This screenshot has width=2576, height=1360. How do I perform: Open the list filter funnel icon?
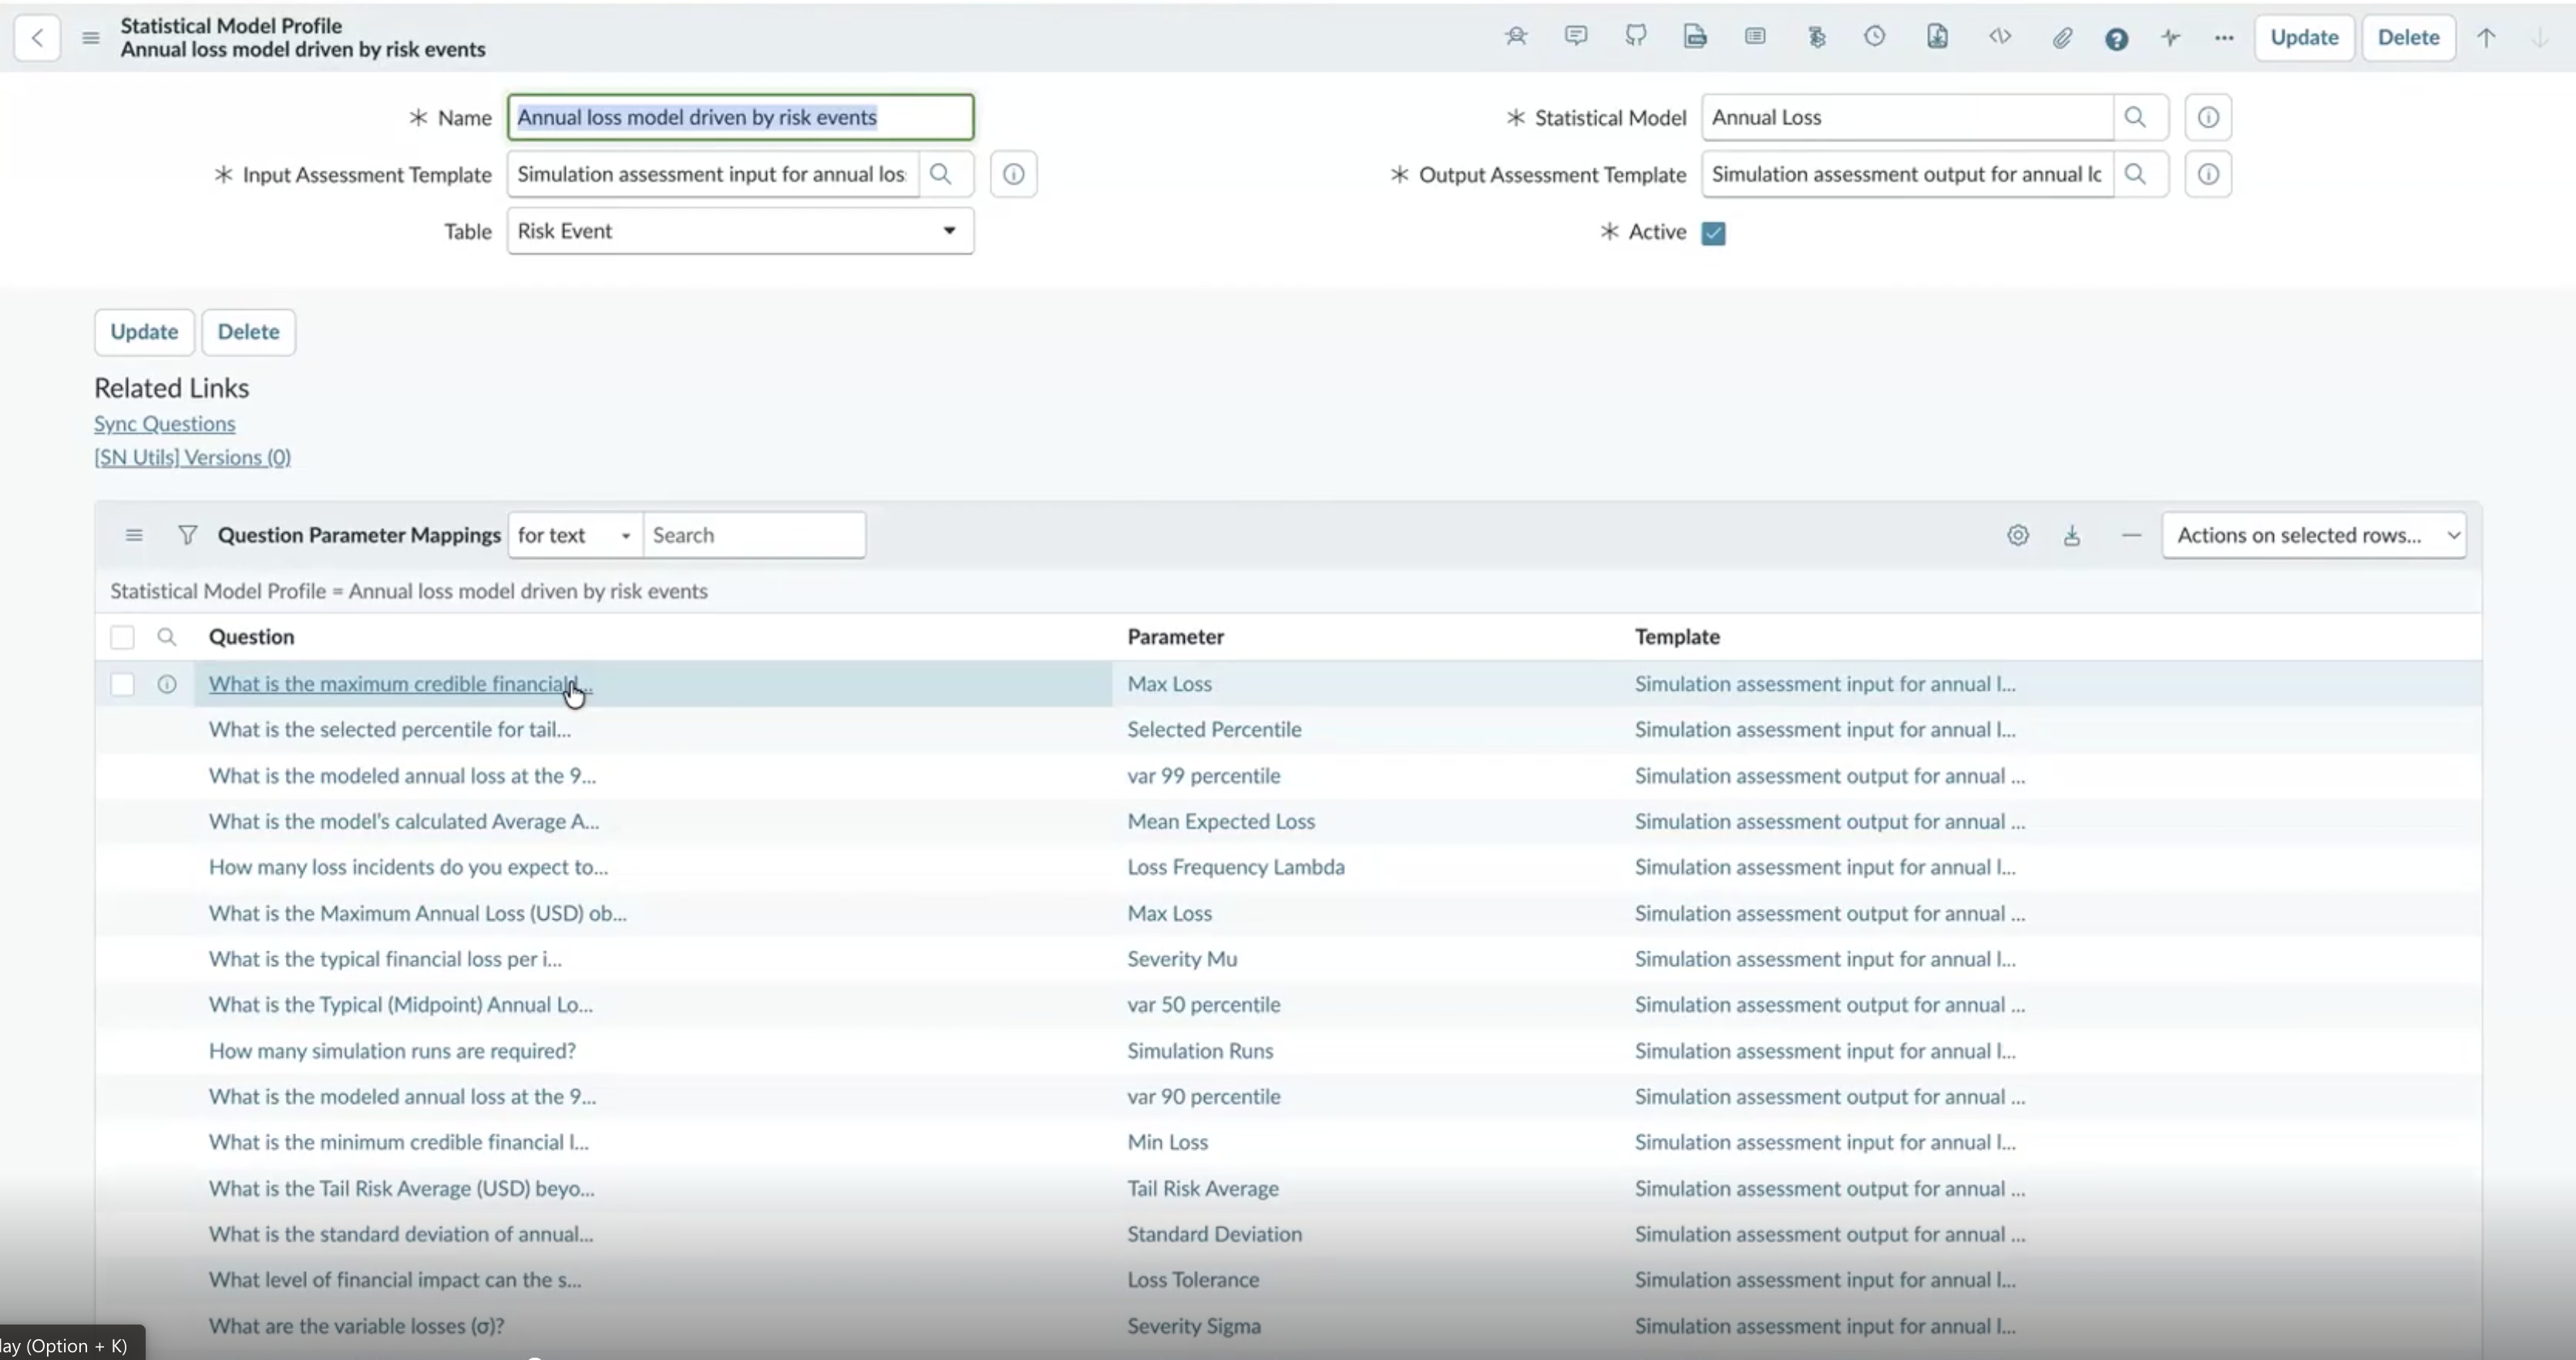pos(187,535)
